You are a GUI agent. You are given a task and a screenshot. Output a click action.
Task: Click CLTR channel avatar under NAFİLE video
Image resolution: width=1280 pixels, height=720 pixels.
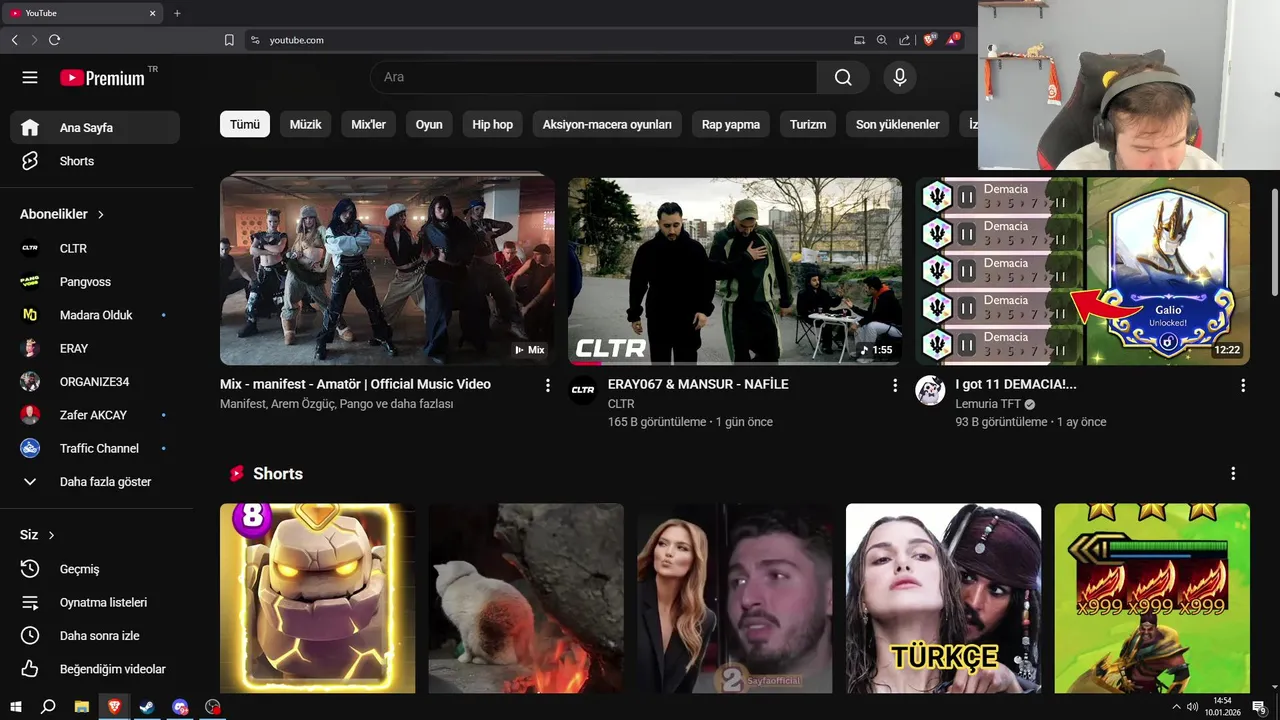click(x=583, y=390)
